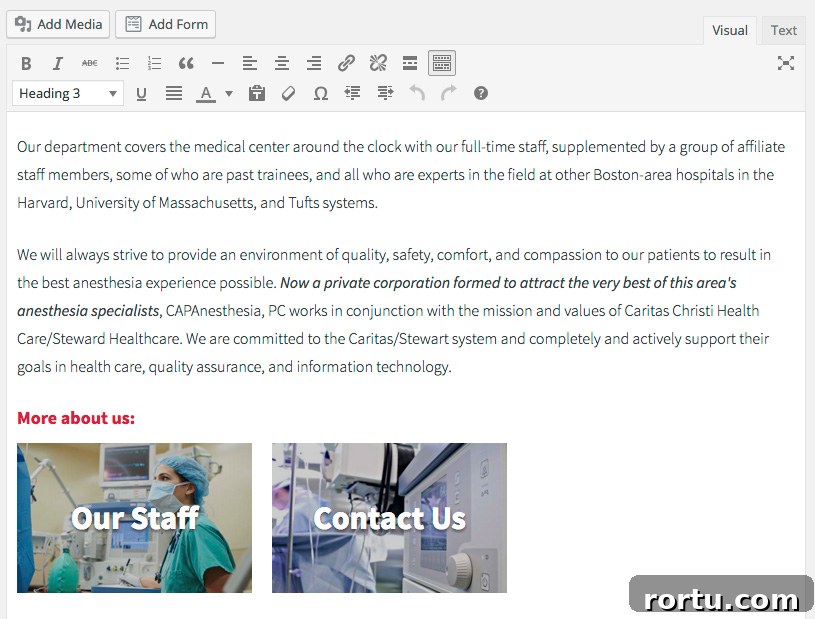This screenshot has height=619, width=815.
Task: Switch to the Visual editor tab
Action: point(730,31)
